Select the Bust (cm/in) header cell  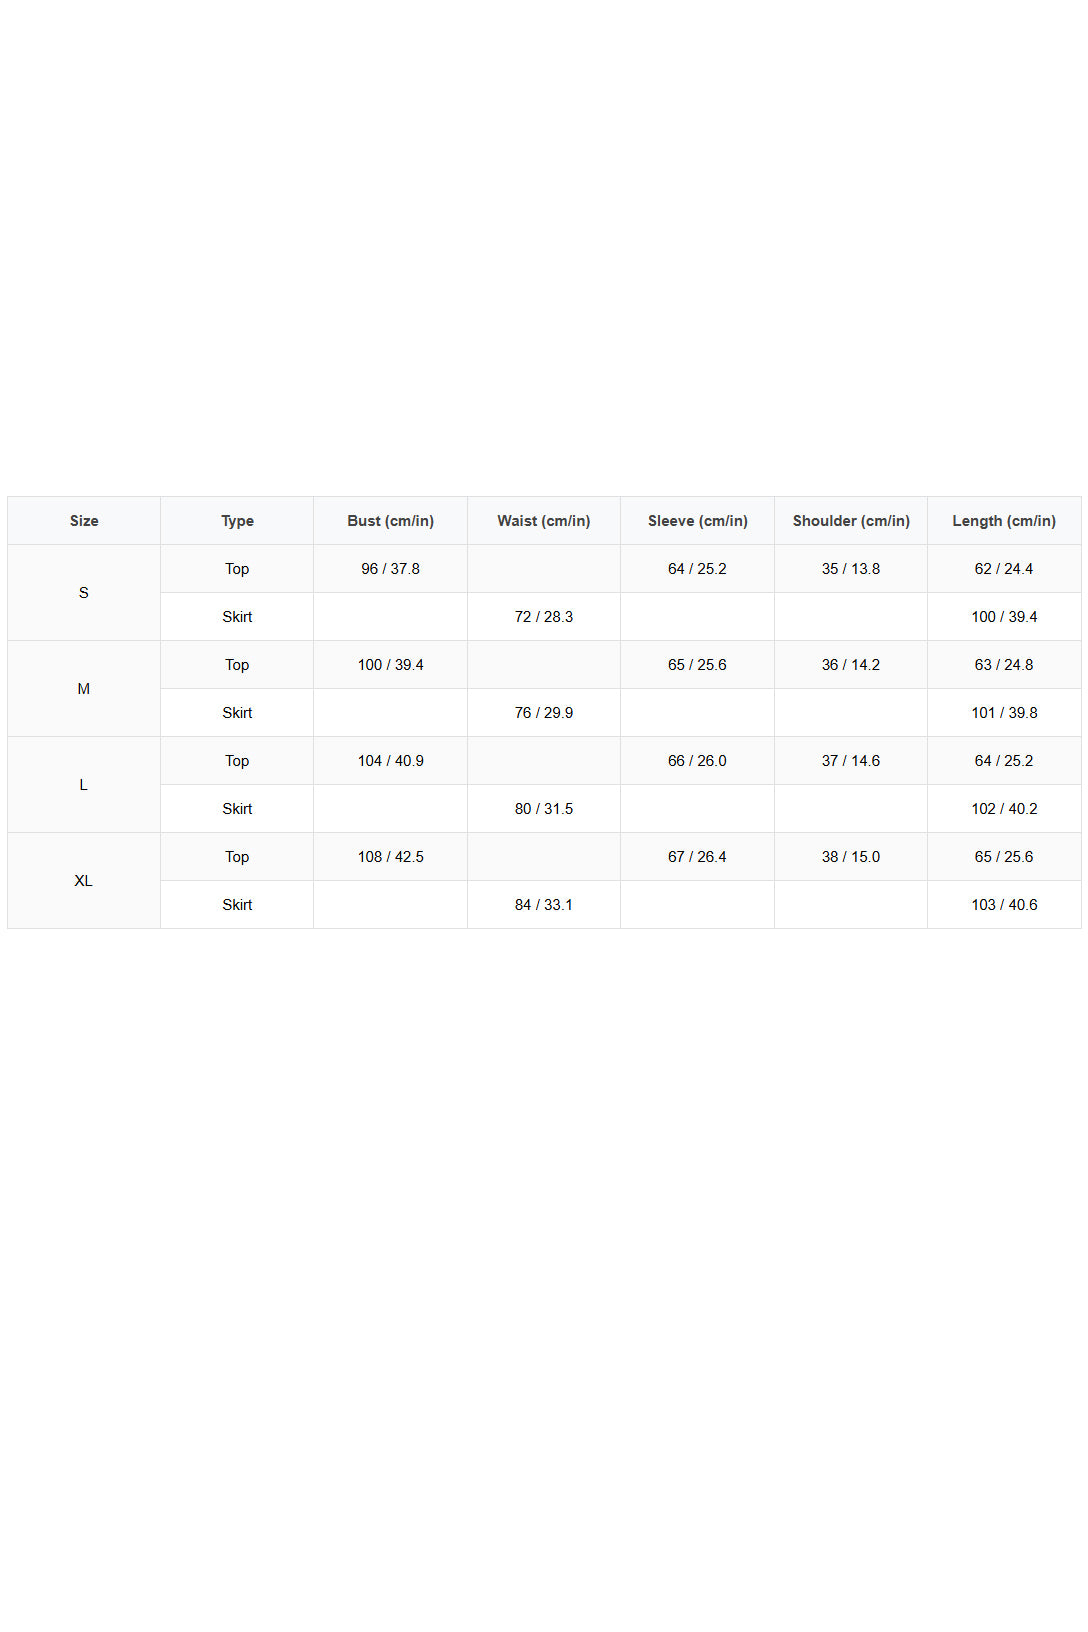(391, 521)
